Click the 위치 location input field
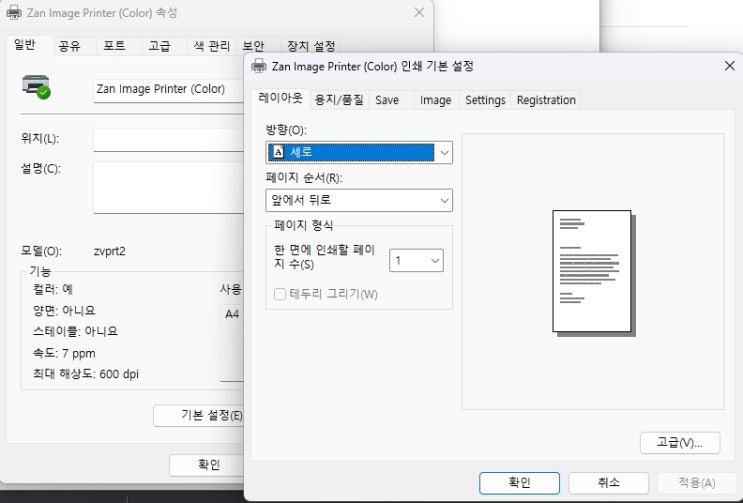The height and width of the screenshot is (503, 743). coord(170,139)
